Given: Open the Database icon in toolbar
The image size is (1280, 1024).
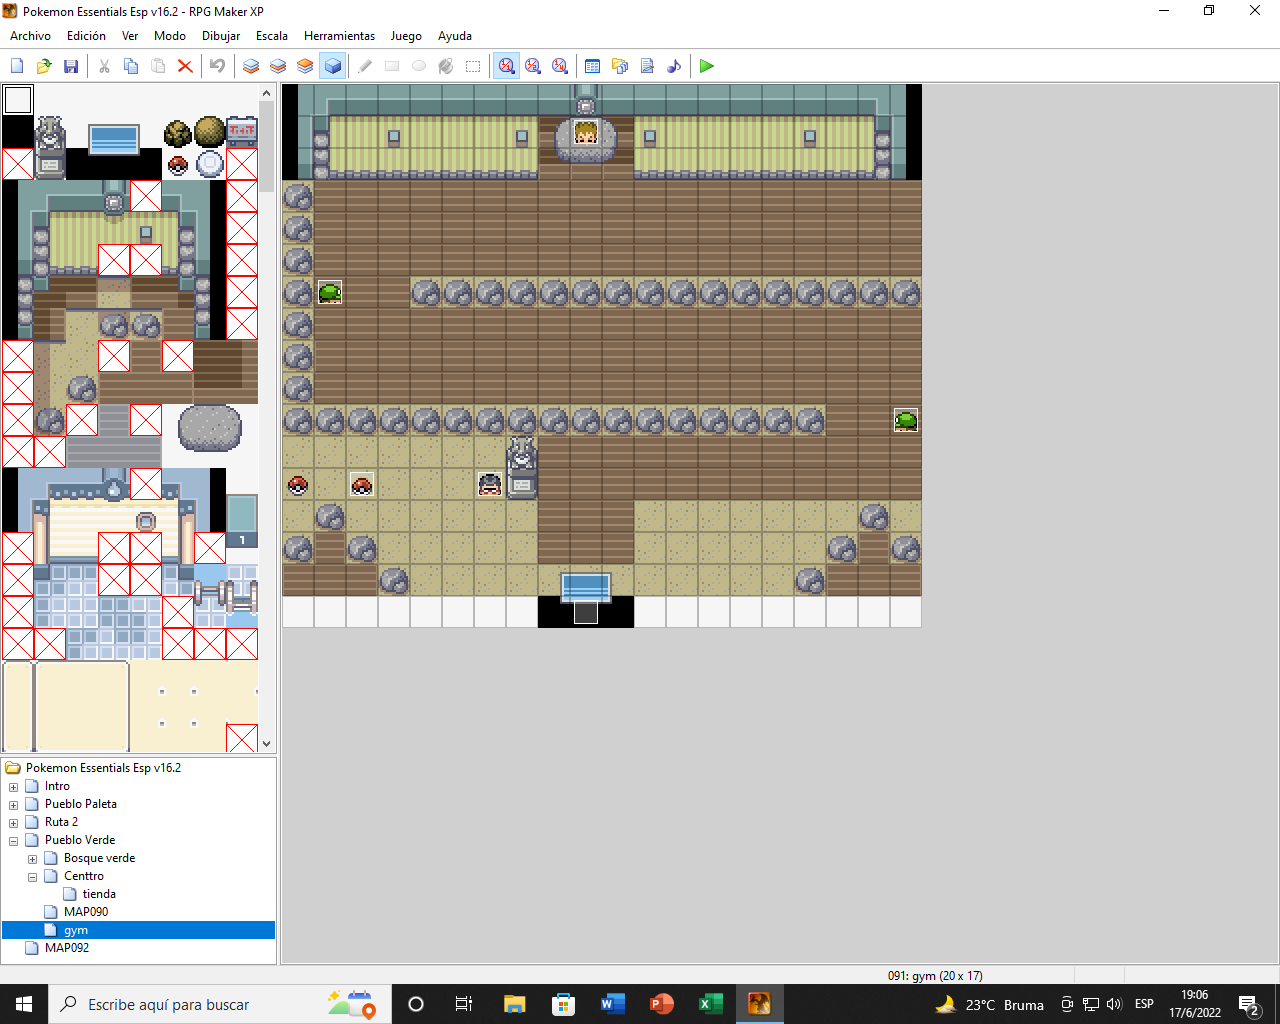Looking at the screenshot, I should 592,66.
